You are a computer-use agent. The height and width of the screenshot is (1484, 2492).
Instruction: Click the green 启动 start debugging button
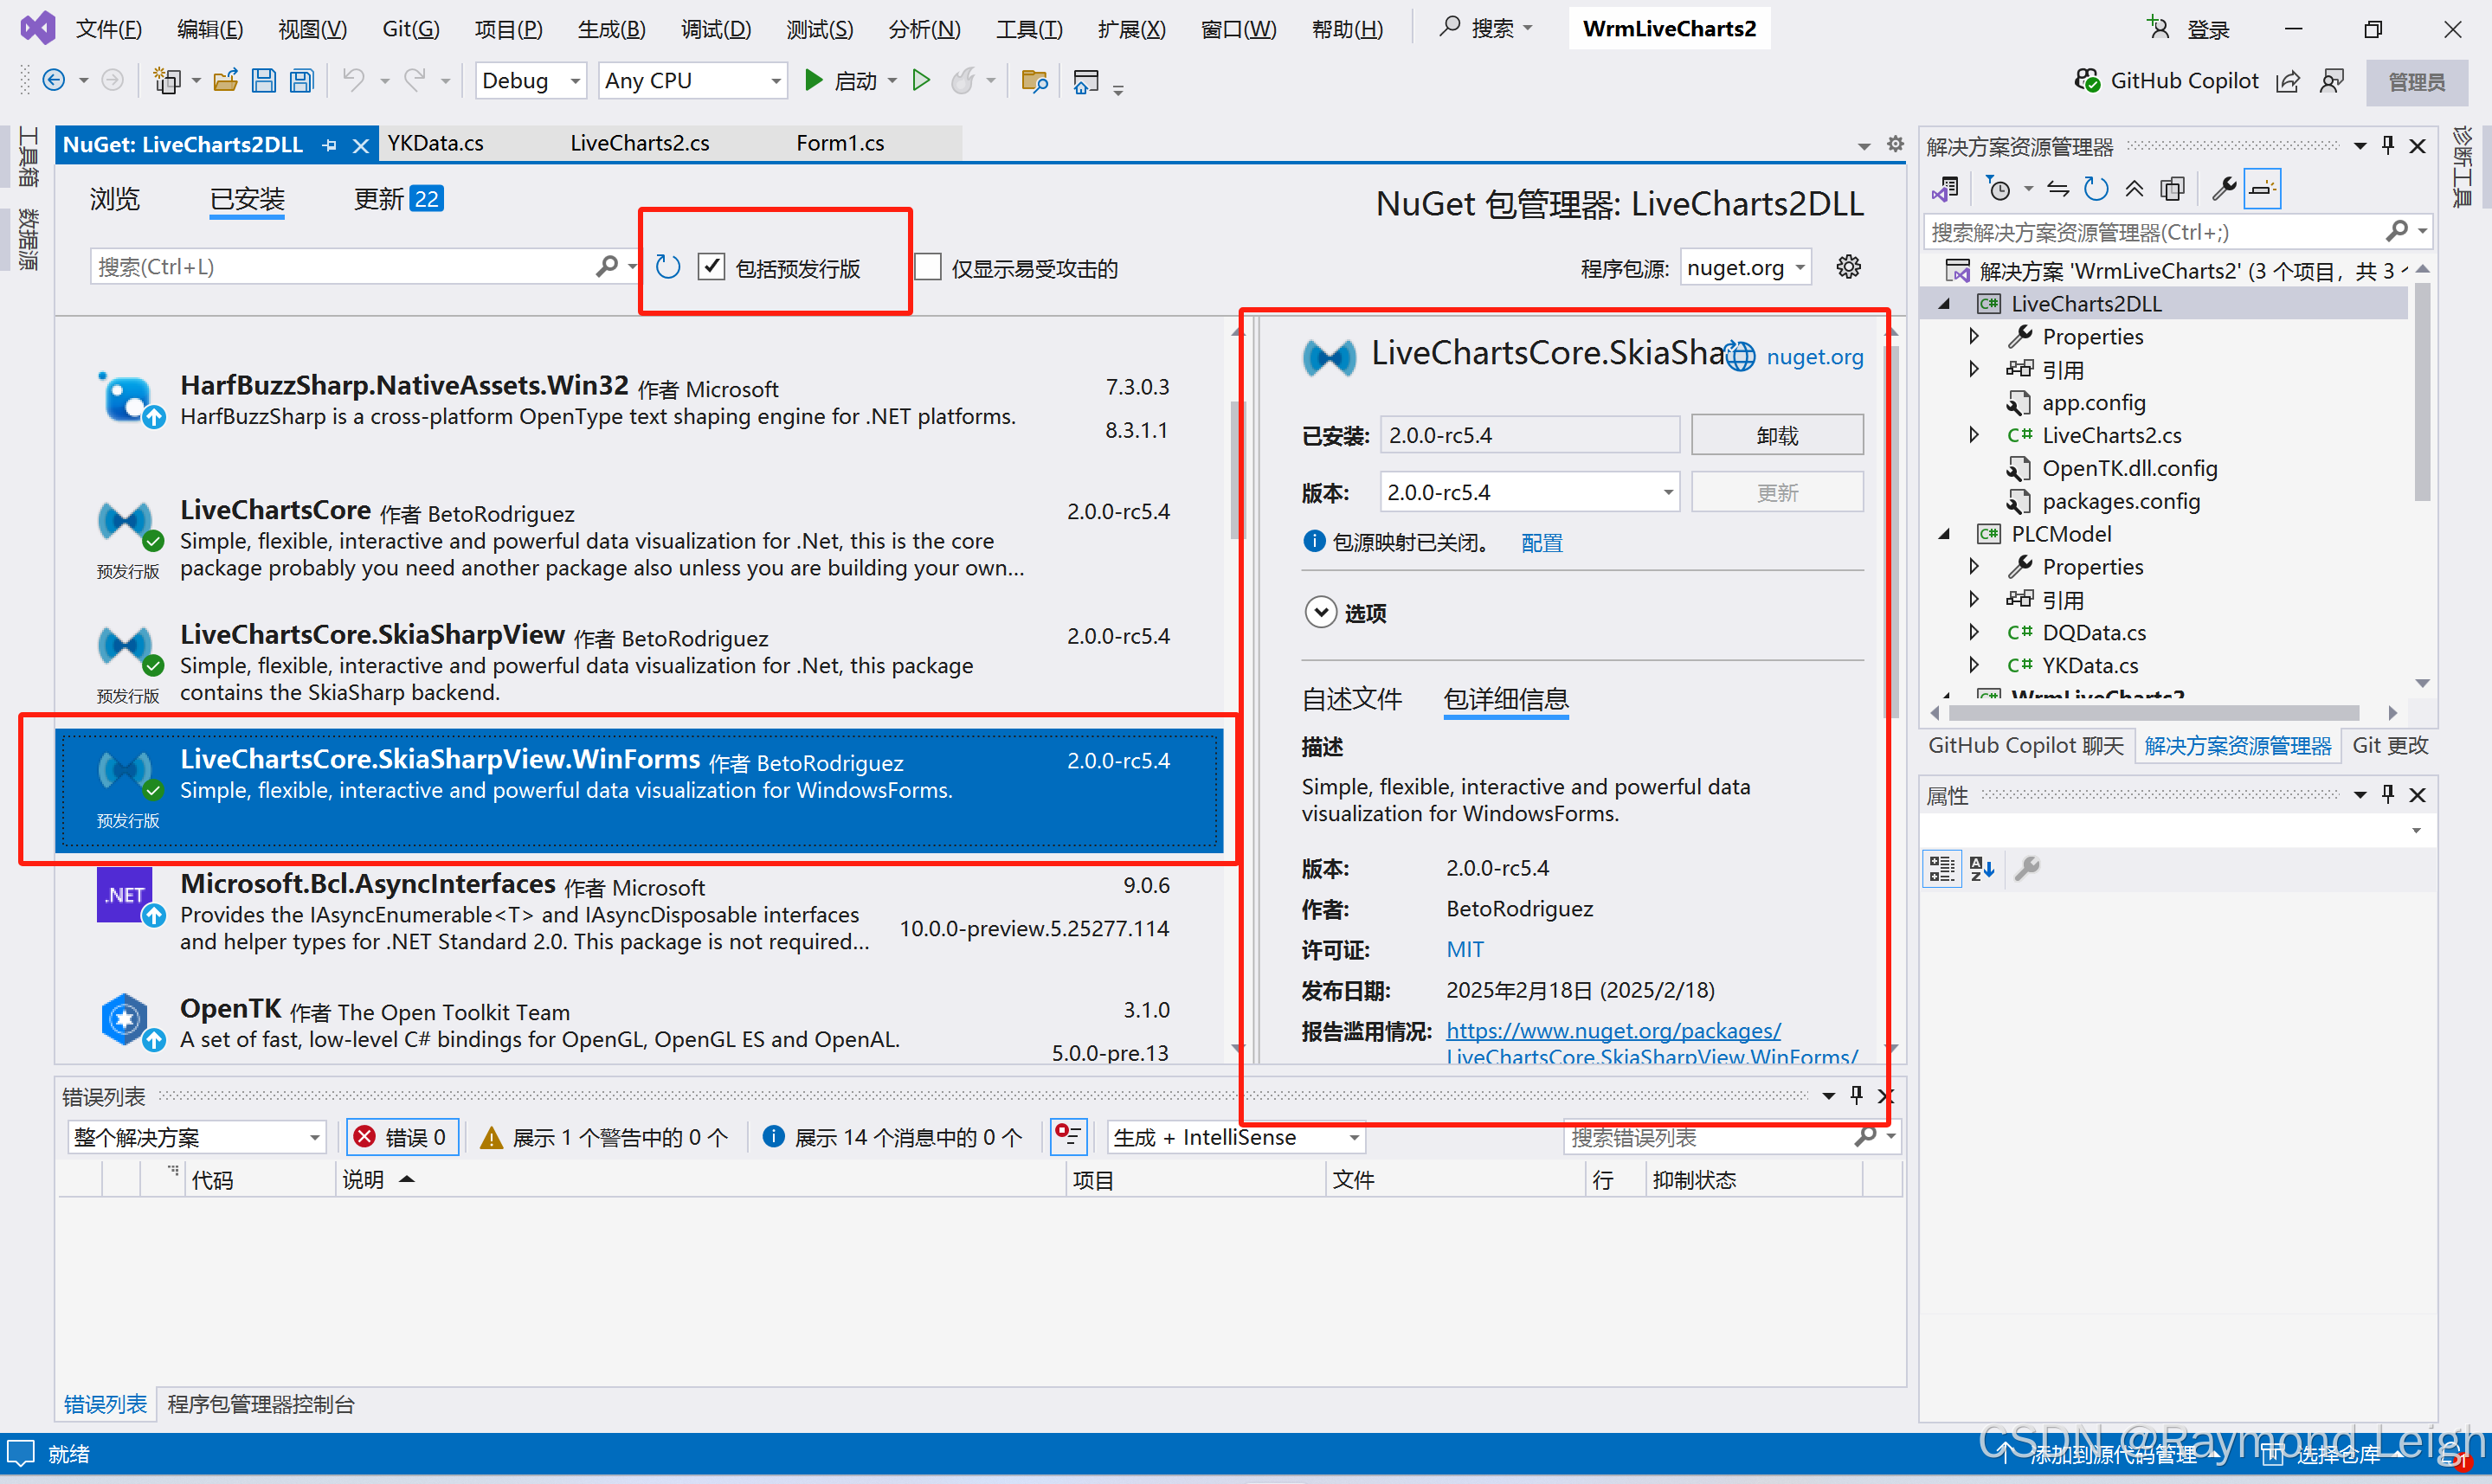[x=841, y=81]
